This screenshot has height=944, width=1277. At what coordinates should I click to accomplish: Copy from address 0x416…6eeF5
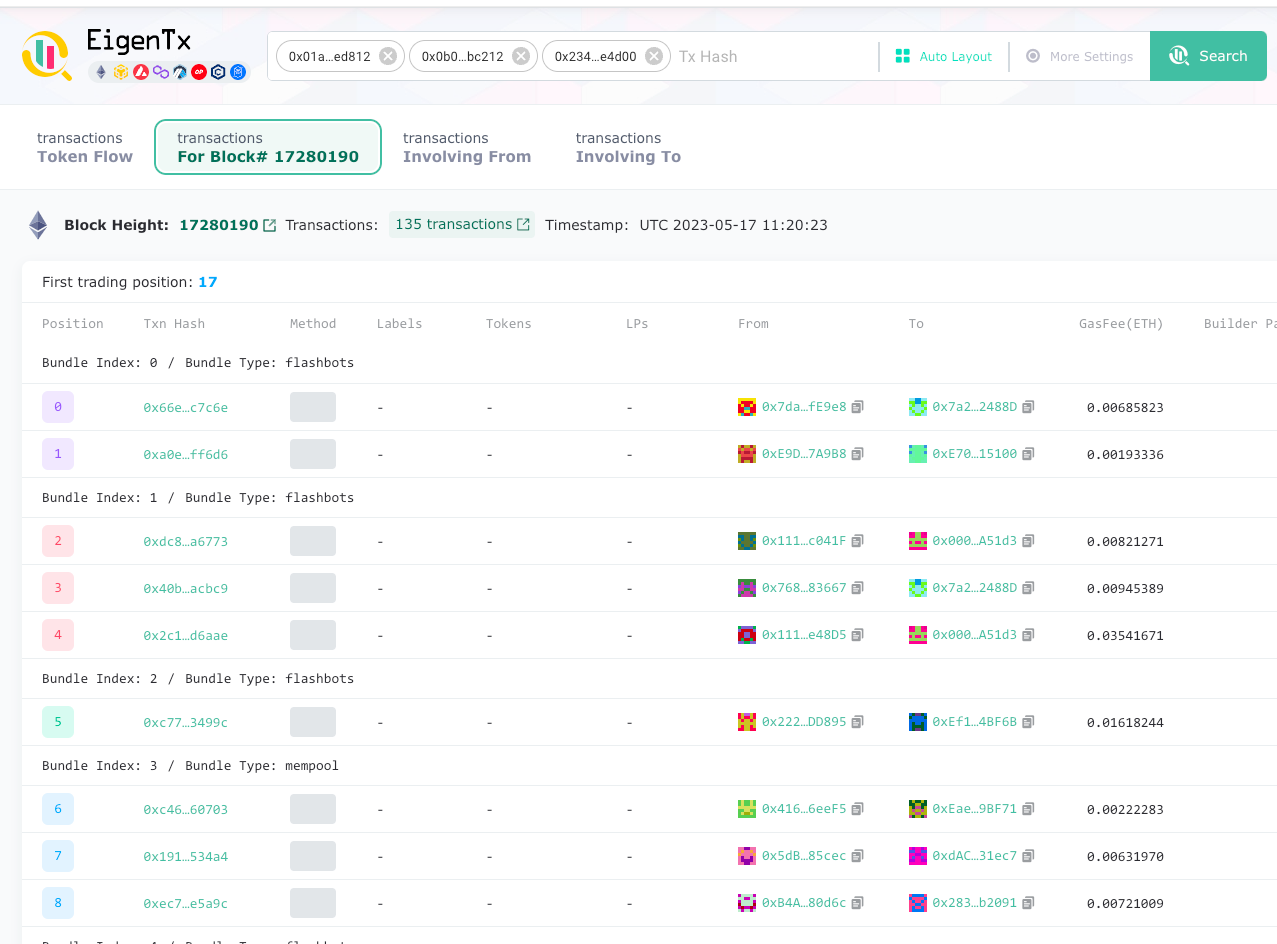(x=858, y=809)
